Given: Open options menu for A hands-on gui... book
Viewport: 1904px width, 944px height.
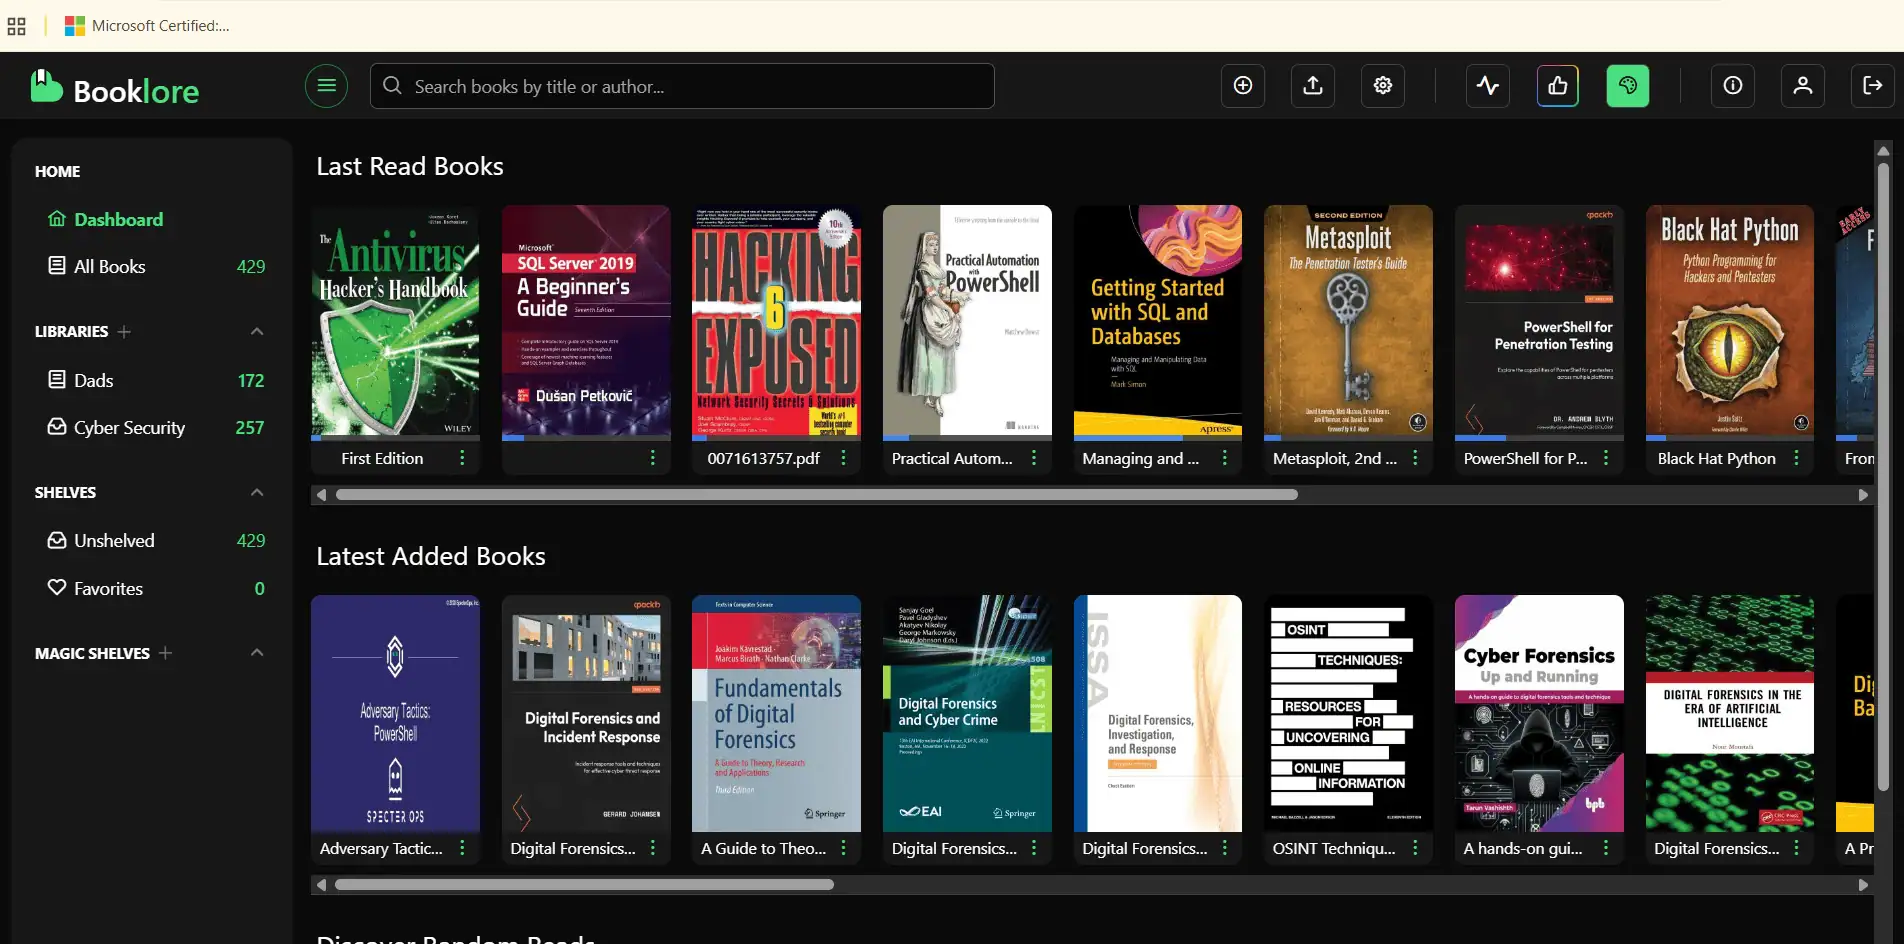Looking at the screenshot, I should pos(1606,848).
